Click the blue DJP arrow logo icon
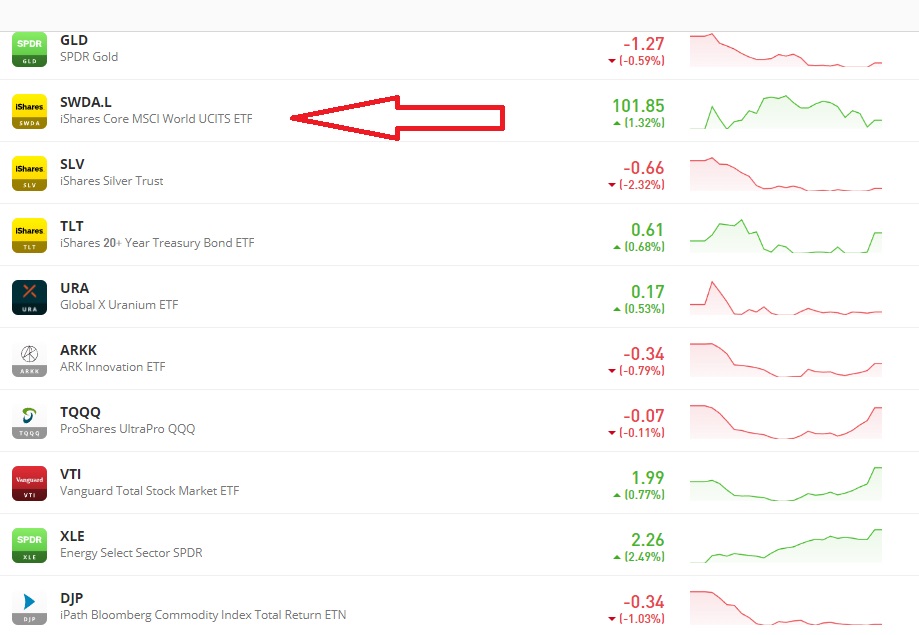 point(29,607)
